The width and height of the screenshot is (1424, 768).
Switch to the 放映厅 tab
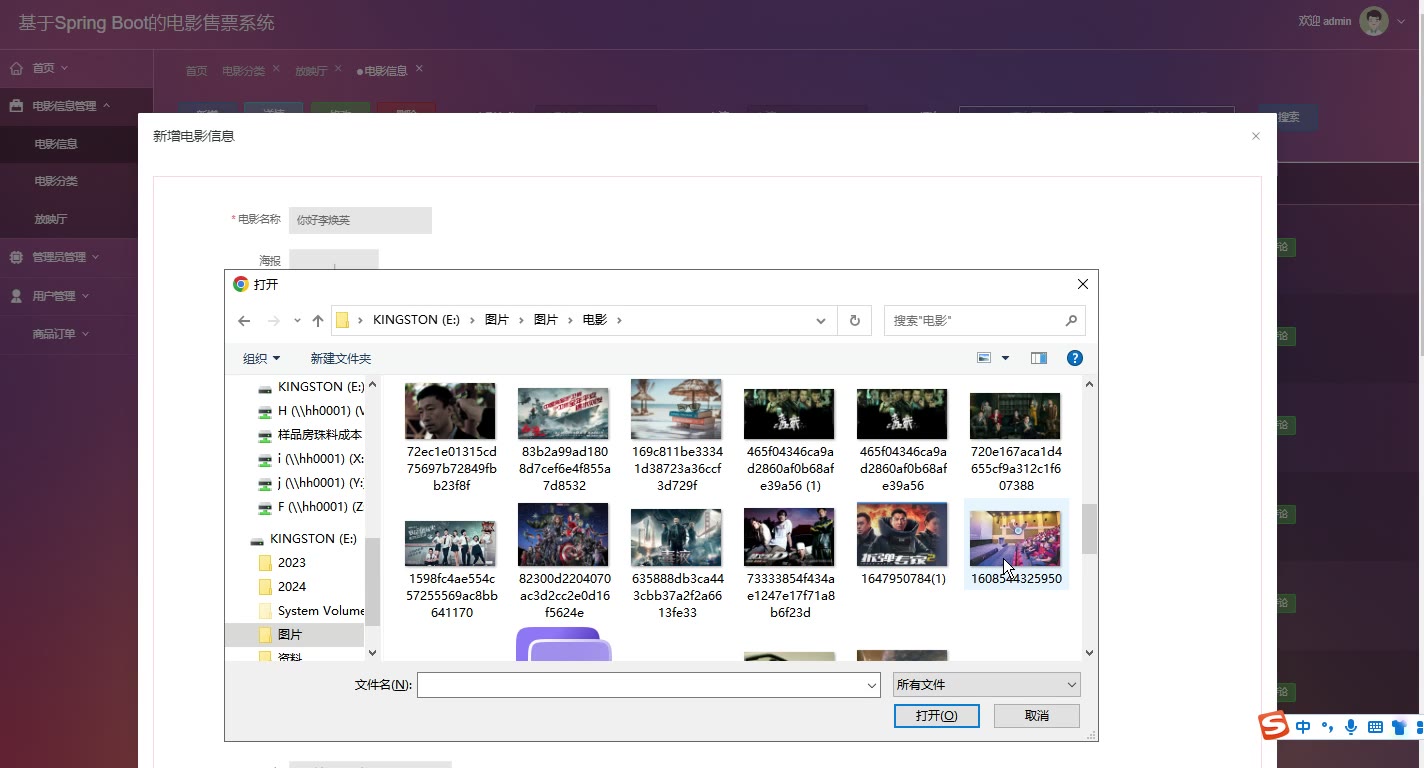click(311, 71)
